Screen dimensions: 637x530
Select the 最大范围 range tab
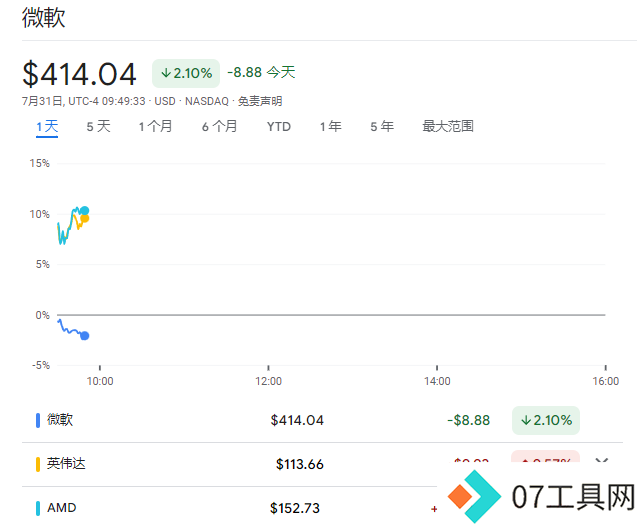click(x=448, y=127)
